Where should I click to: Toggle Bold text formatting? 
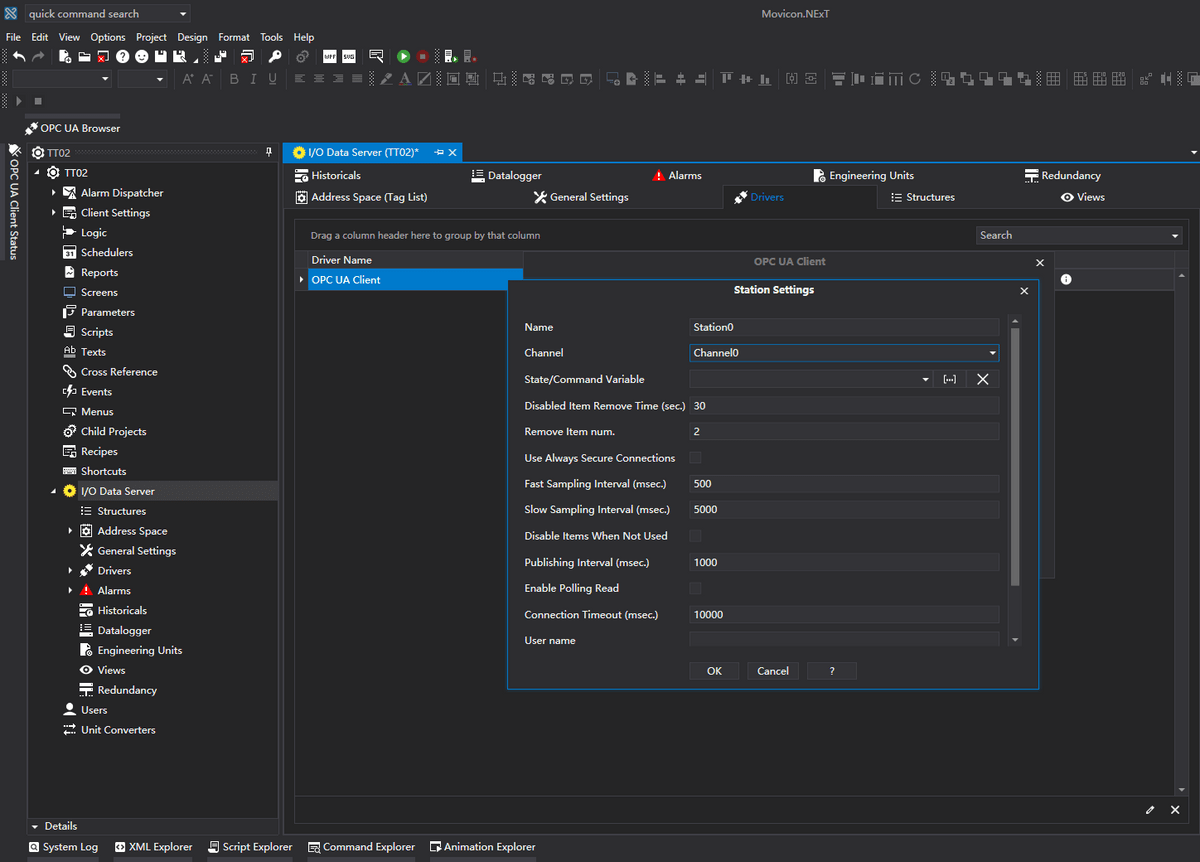[x=234, y=79]
